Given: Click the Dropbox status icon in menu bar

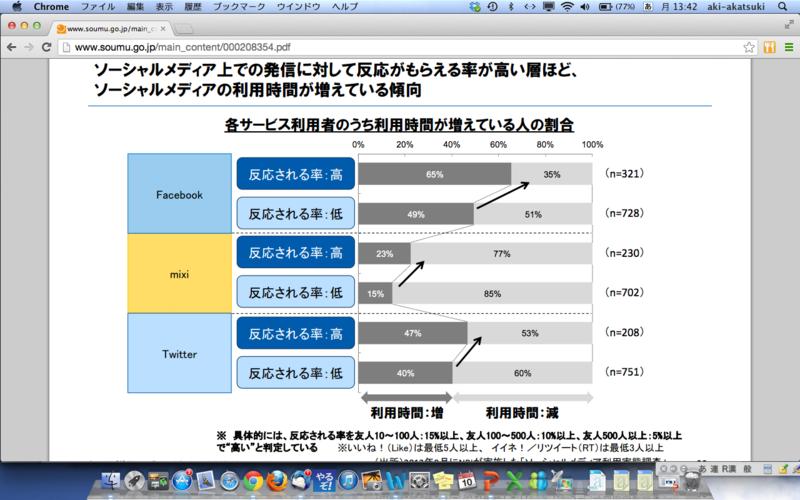Looking at the screenshot, I should (x=475, y=7).
